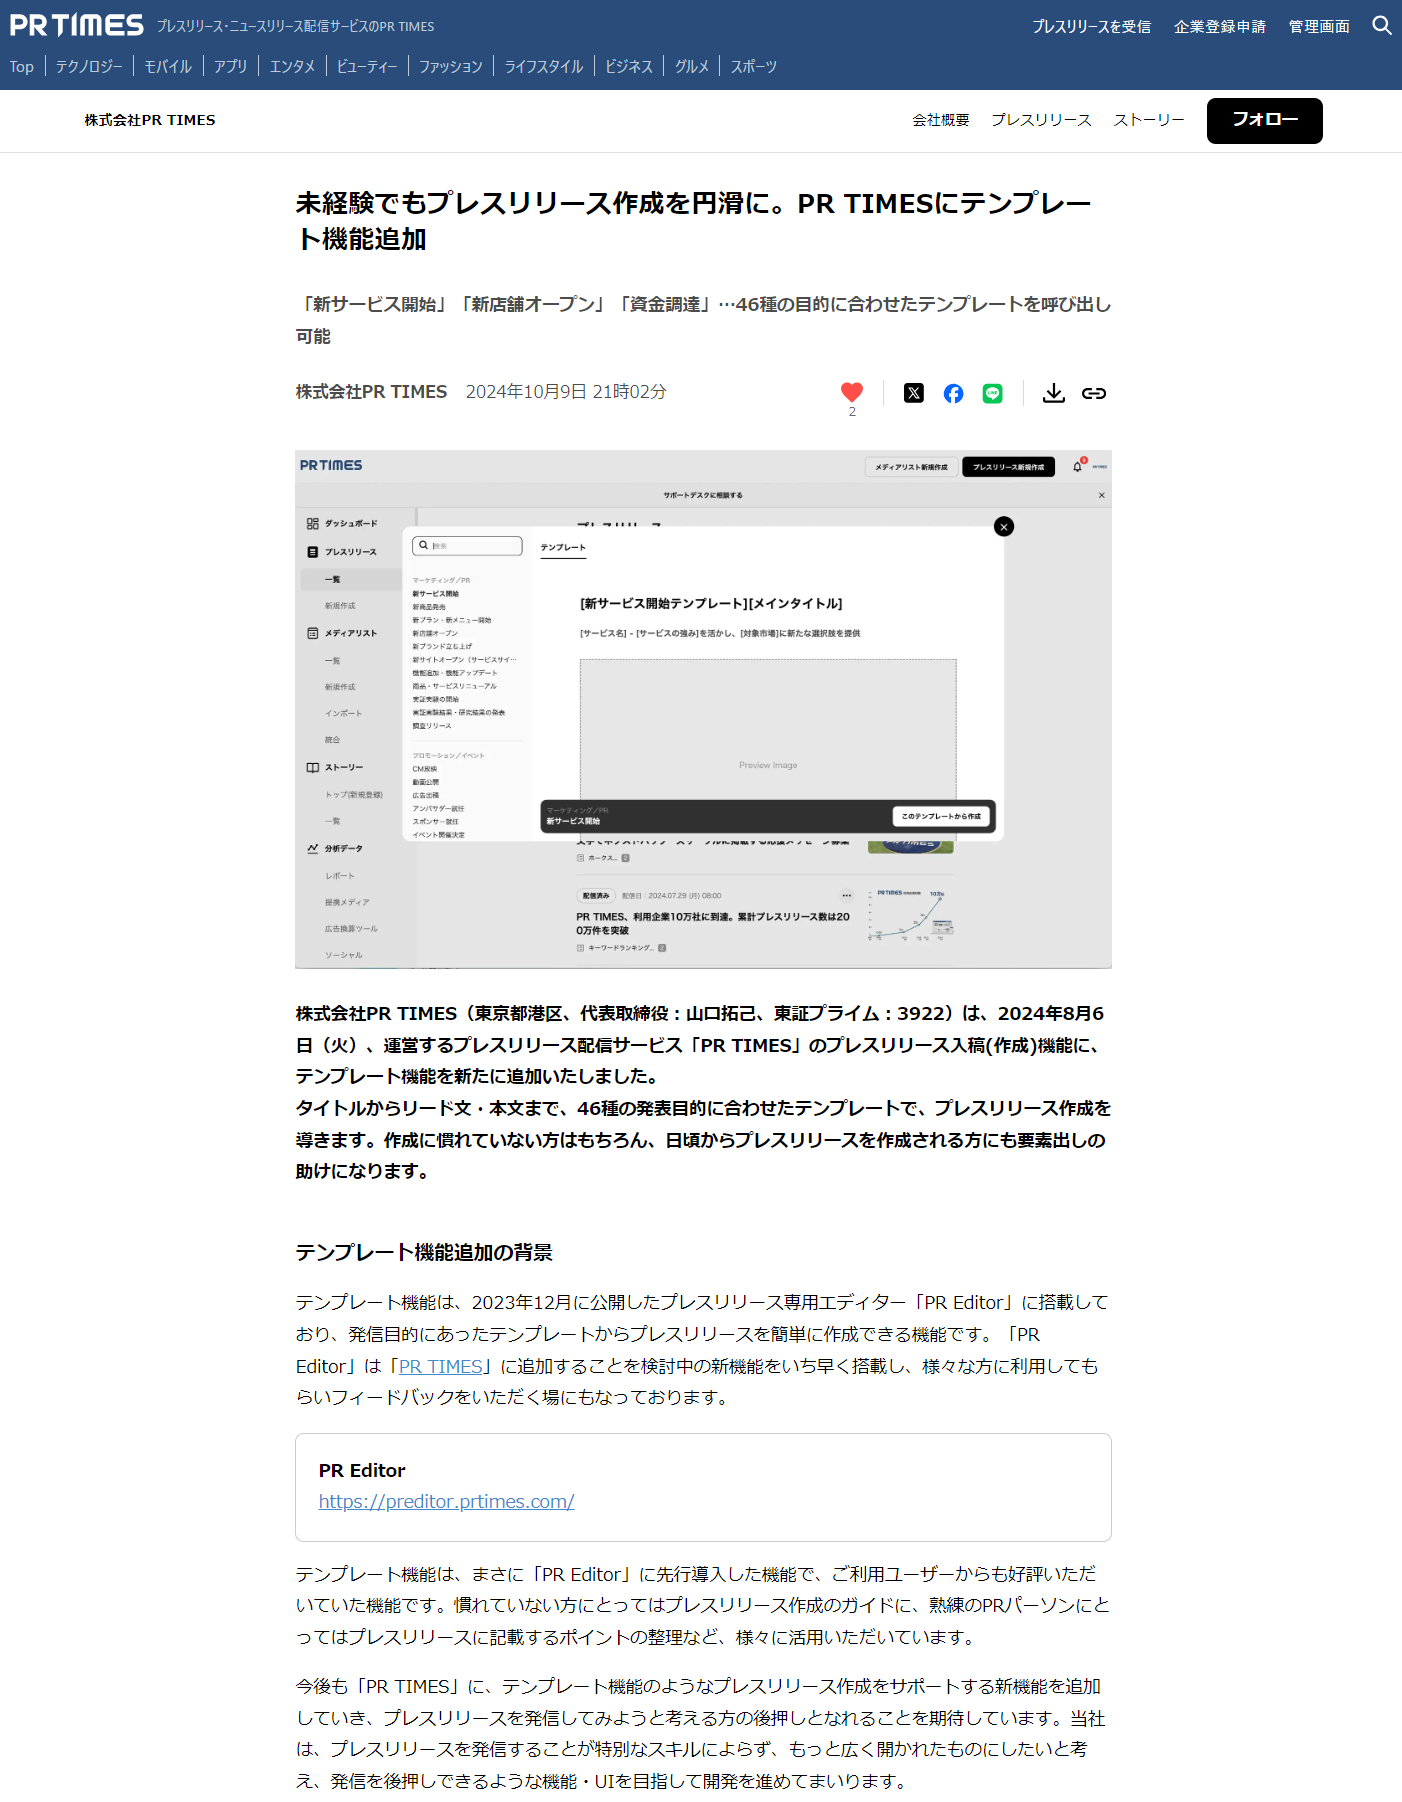
Task: Switch to the 会社概要 tab
Action: pyautogui.click(x=940, y=120)
